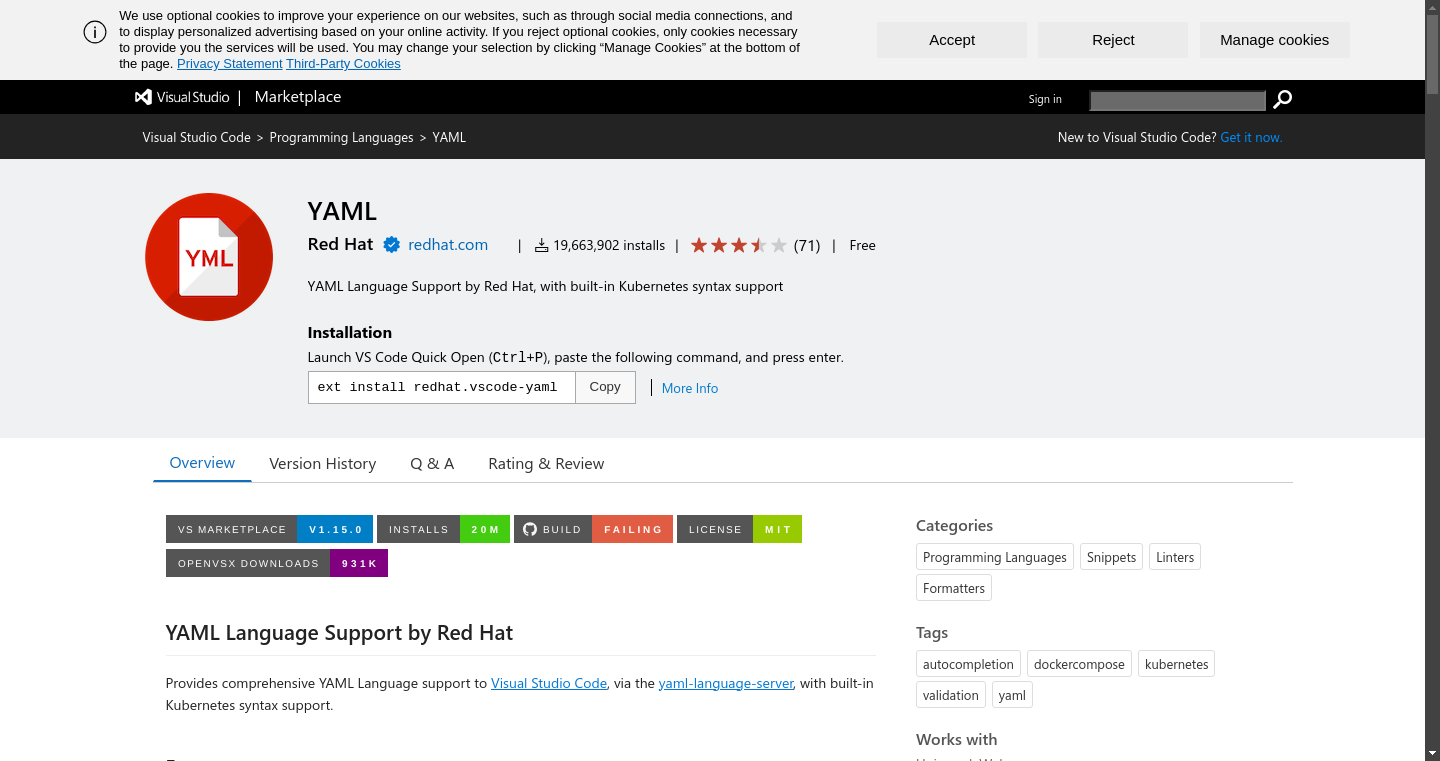The image size is (1440, 761).
Task: Click the kubernetes tag
Action: 1176,664
